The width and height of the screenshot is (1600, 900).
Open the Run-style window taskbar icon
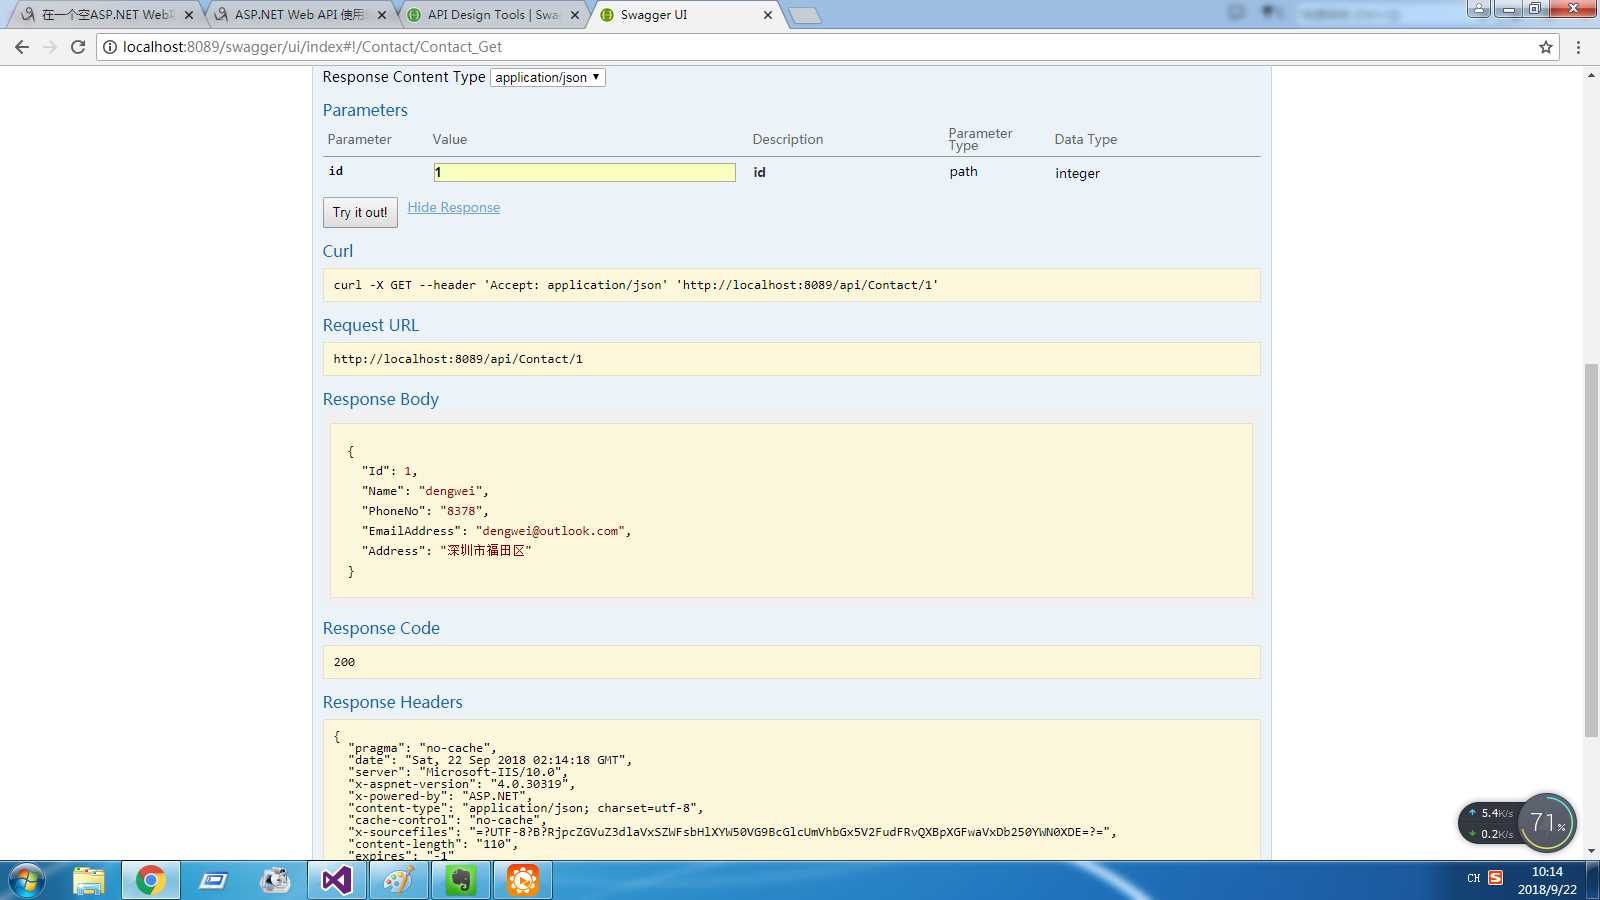(212, 881)
